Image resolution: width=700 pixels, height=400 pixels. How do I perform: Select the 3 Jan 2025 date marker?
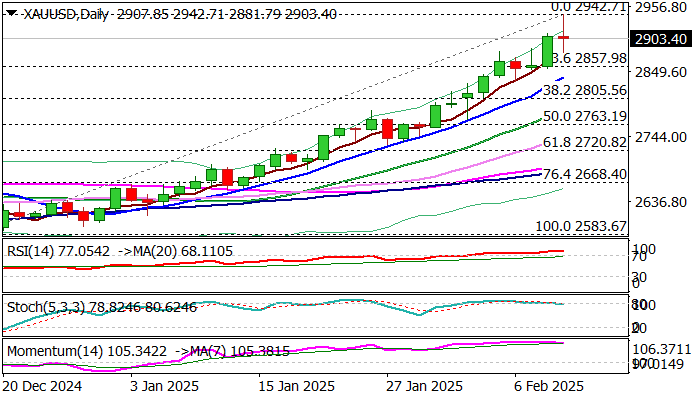pos(160,388)
